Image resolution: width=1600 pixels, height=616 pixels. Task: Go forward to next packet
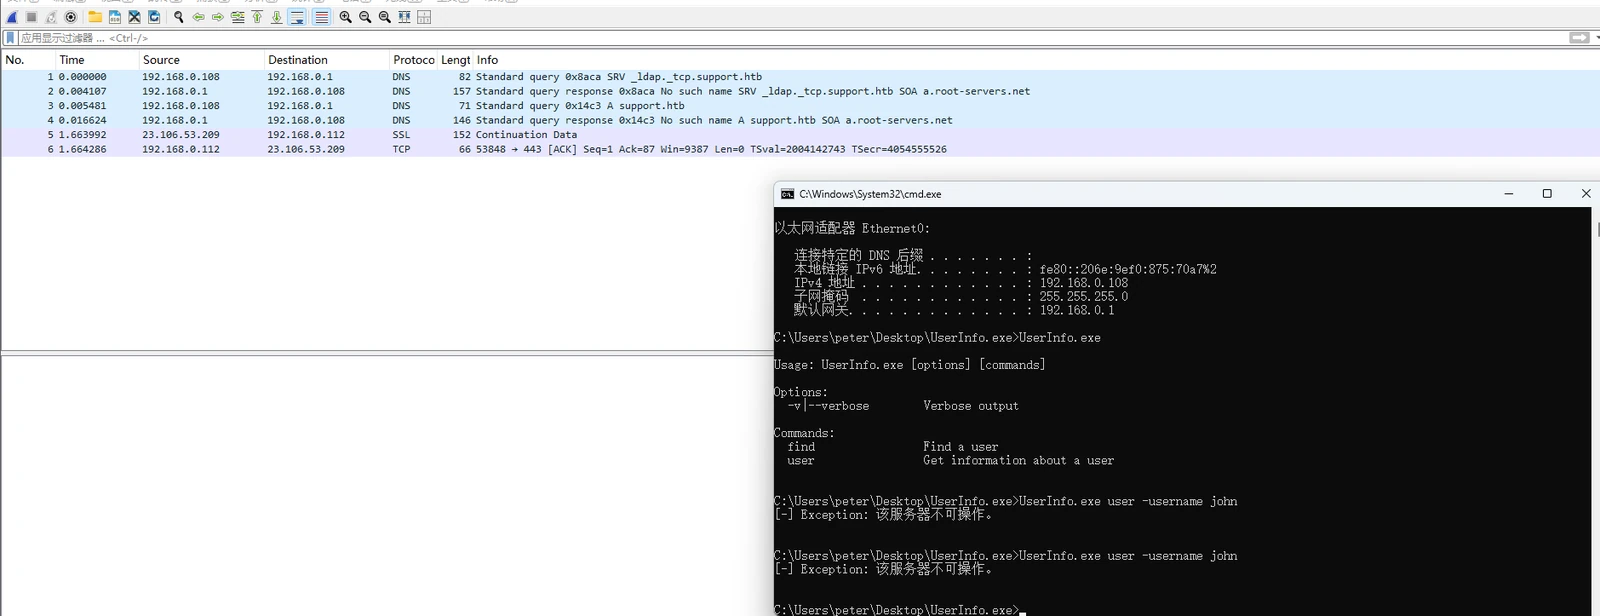pyautogui.click(x=218, y=17)
